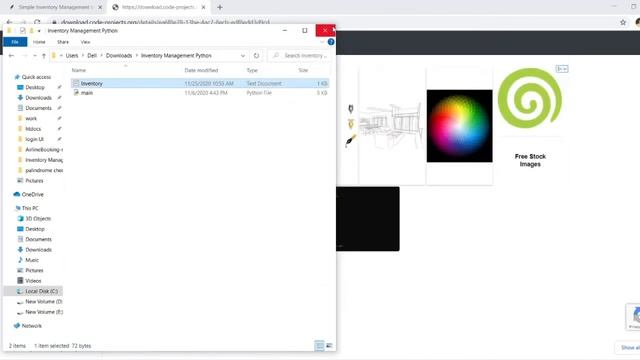This screenshot has height=360, width=640.
Task: Click the color wheel ad thumbnail
Action: click(460, 126)
